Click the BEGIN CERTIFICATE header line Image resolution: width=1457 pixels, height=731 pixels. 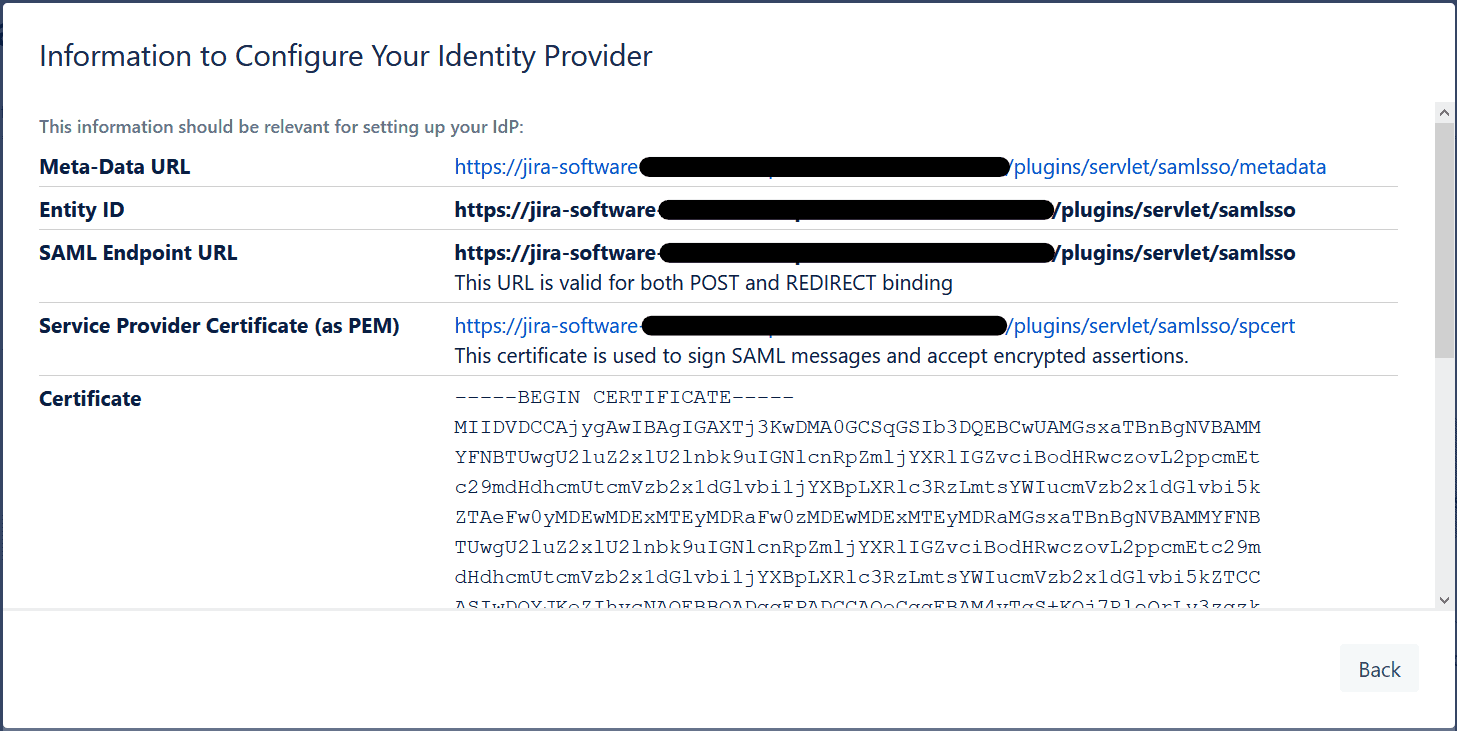(624, 397)
